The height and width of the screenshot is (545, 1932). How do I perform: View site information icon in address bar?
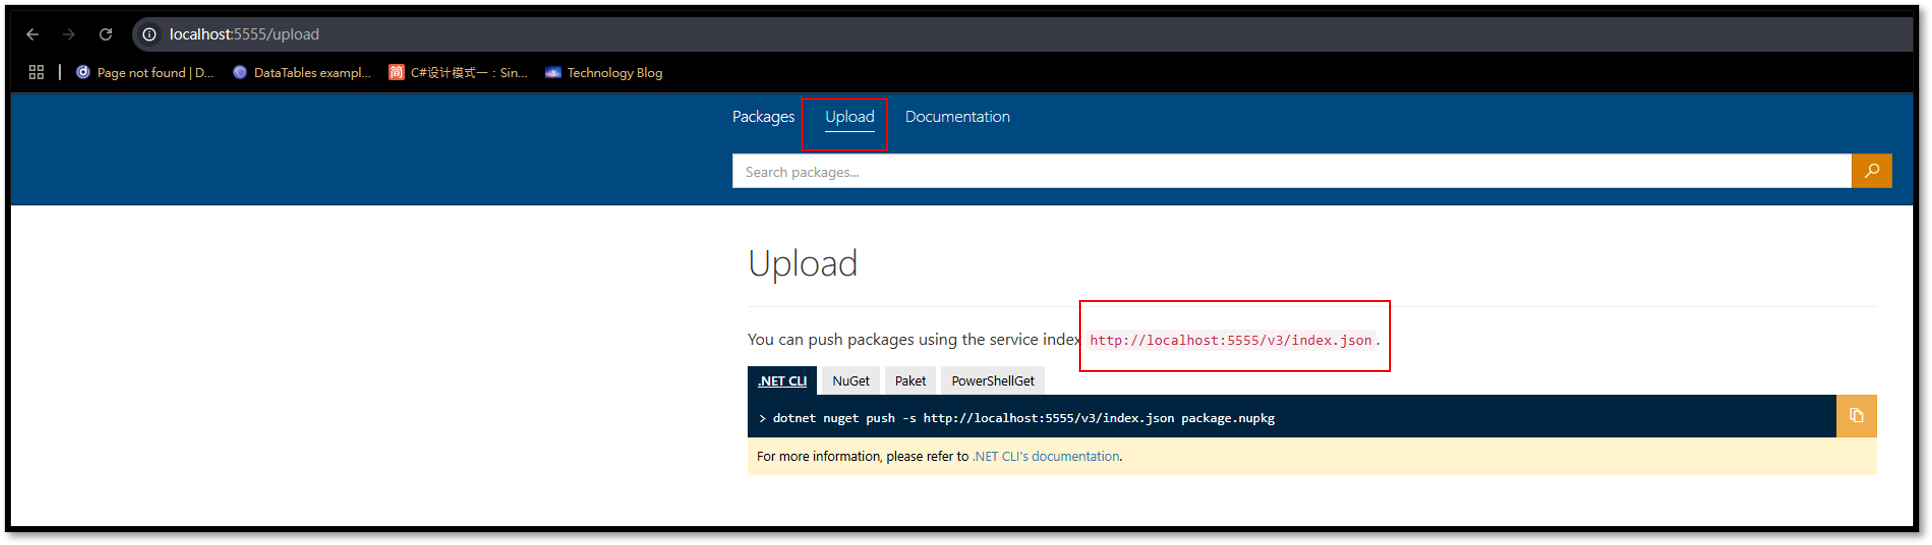click(x=149, y=34)
